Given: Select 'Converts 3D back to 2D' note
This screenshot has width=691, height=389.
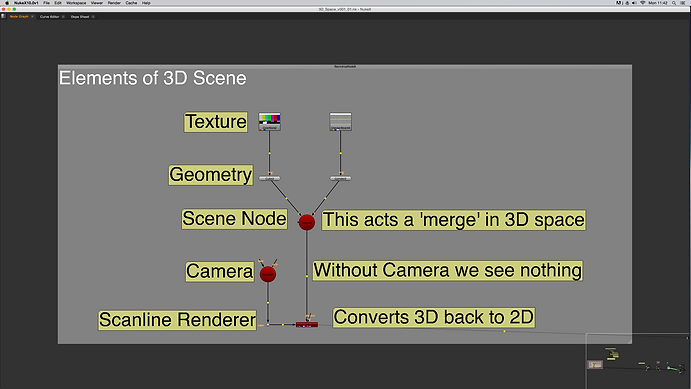Looking at the screenshot, I should 434,317.
